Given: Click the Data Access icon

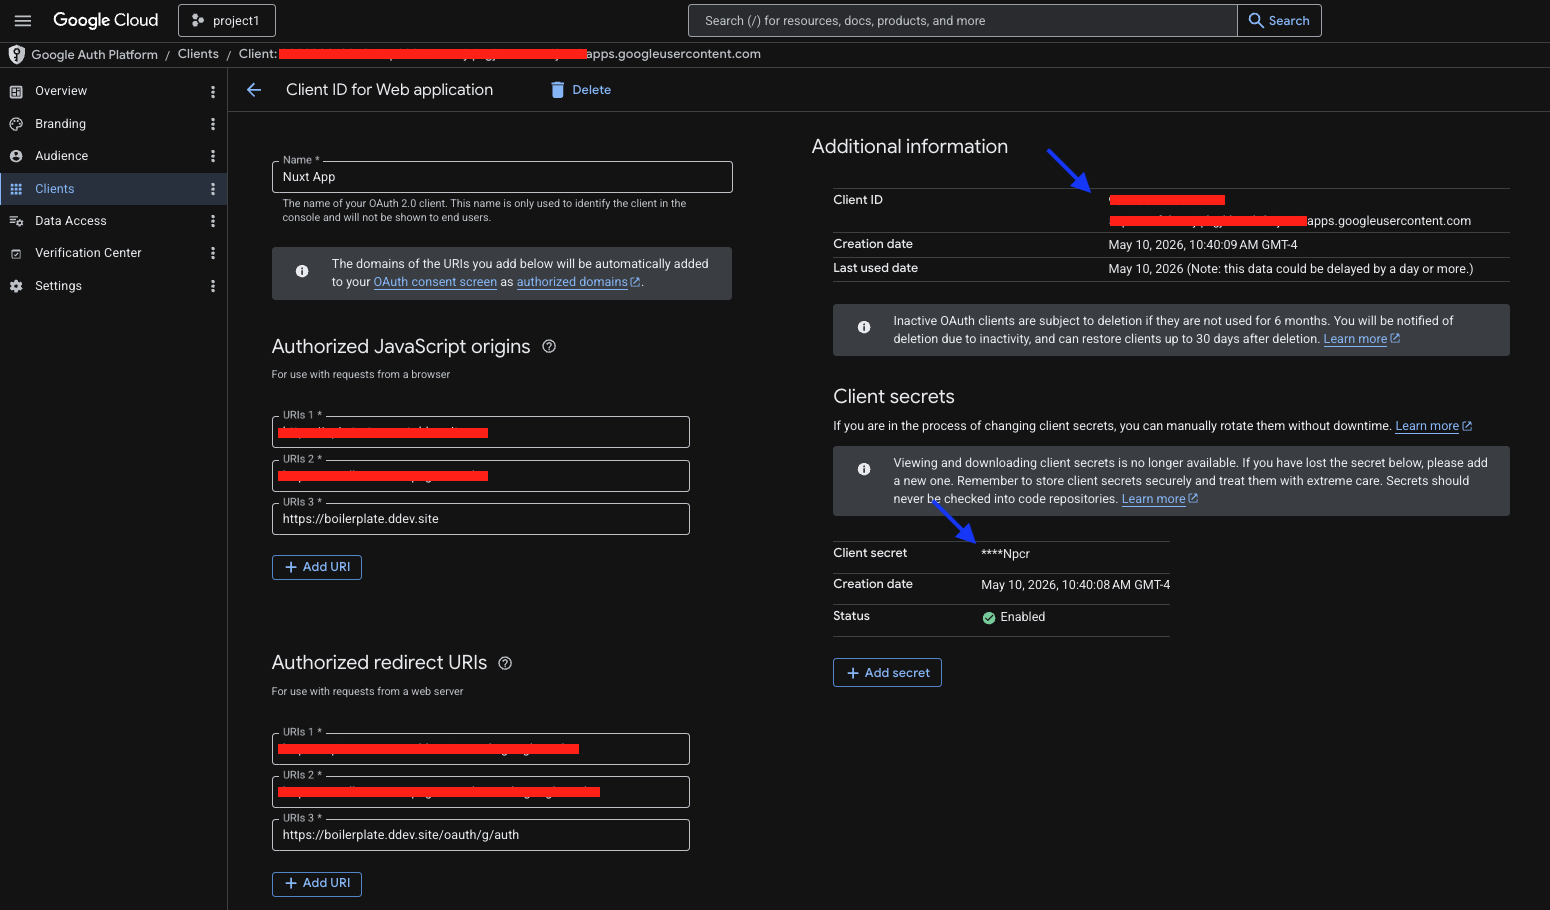Looking at the screenshot, I should [16, 221].
